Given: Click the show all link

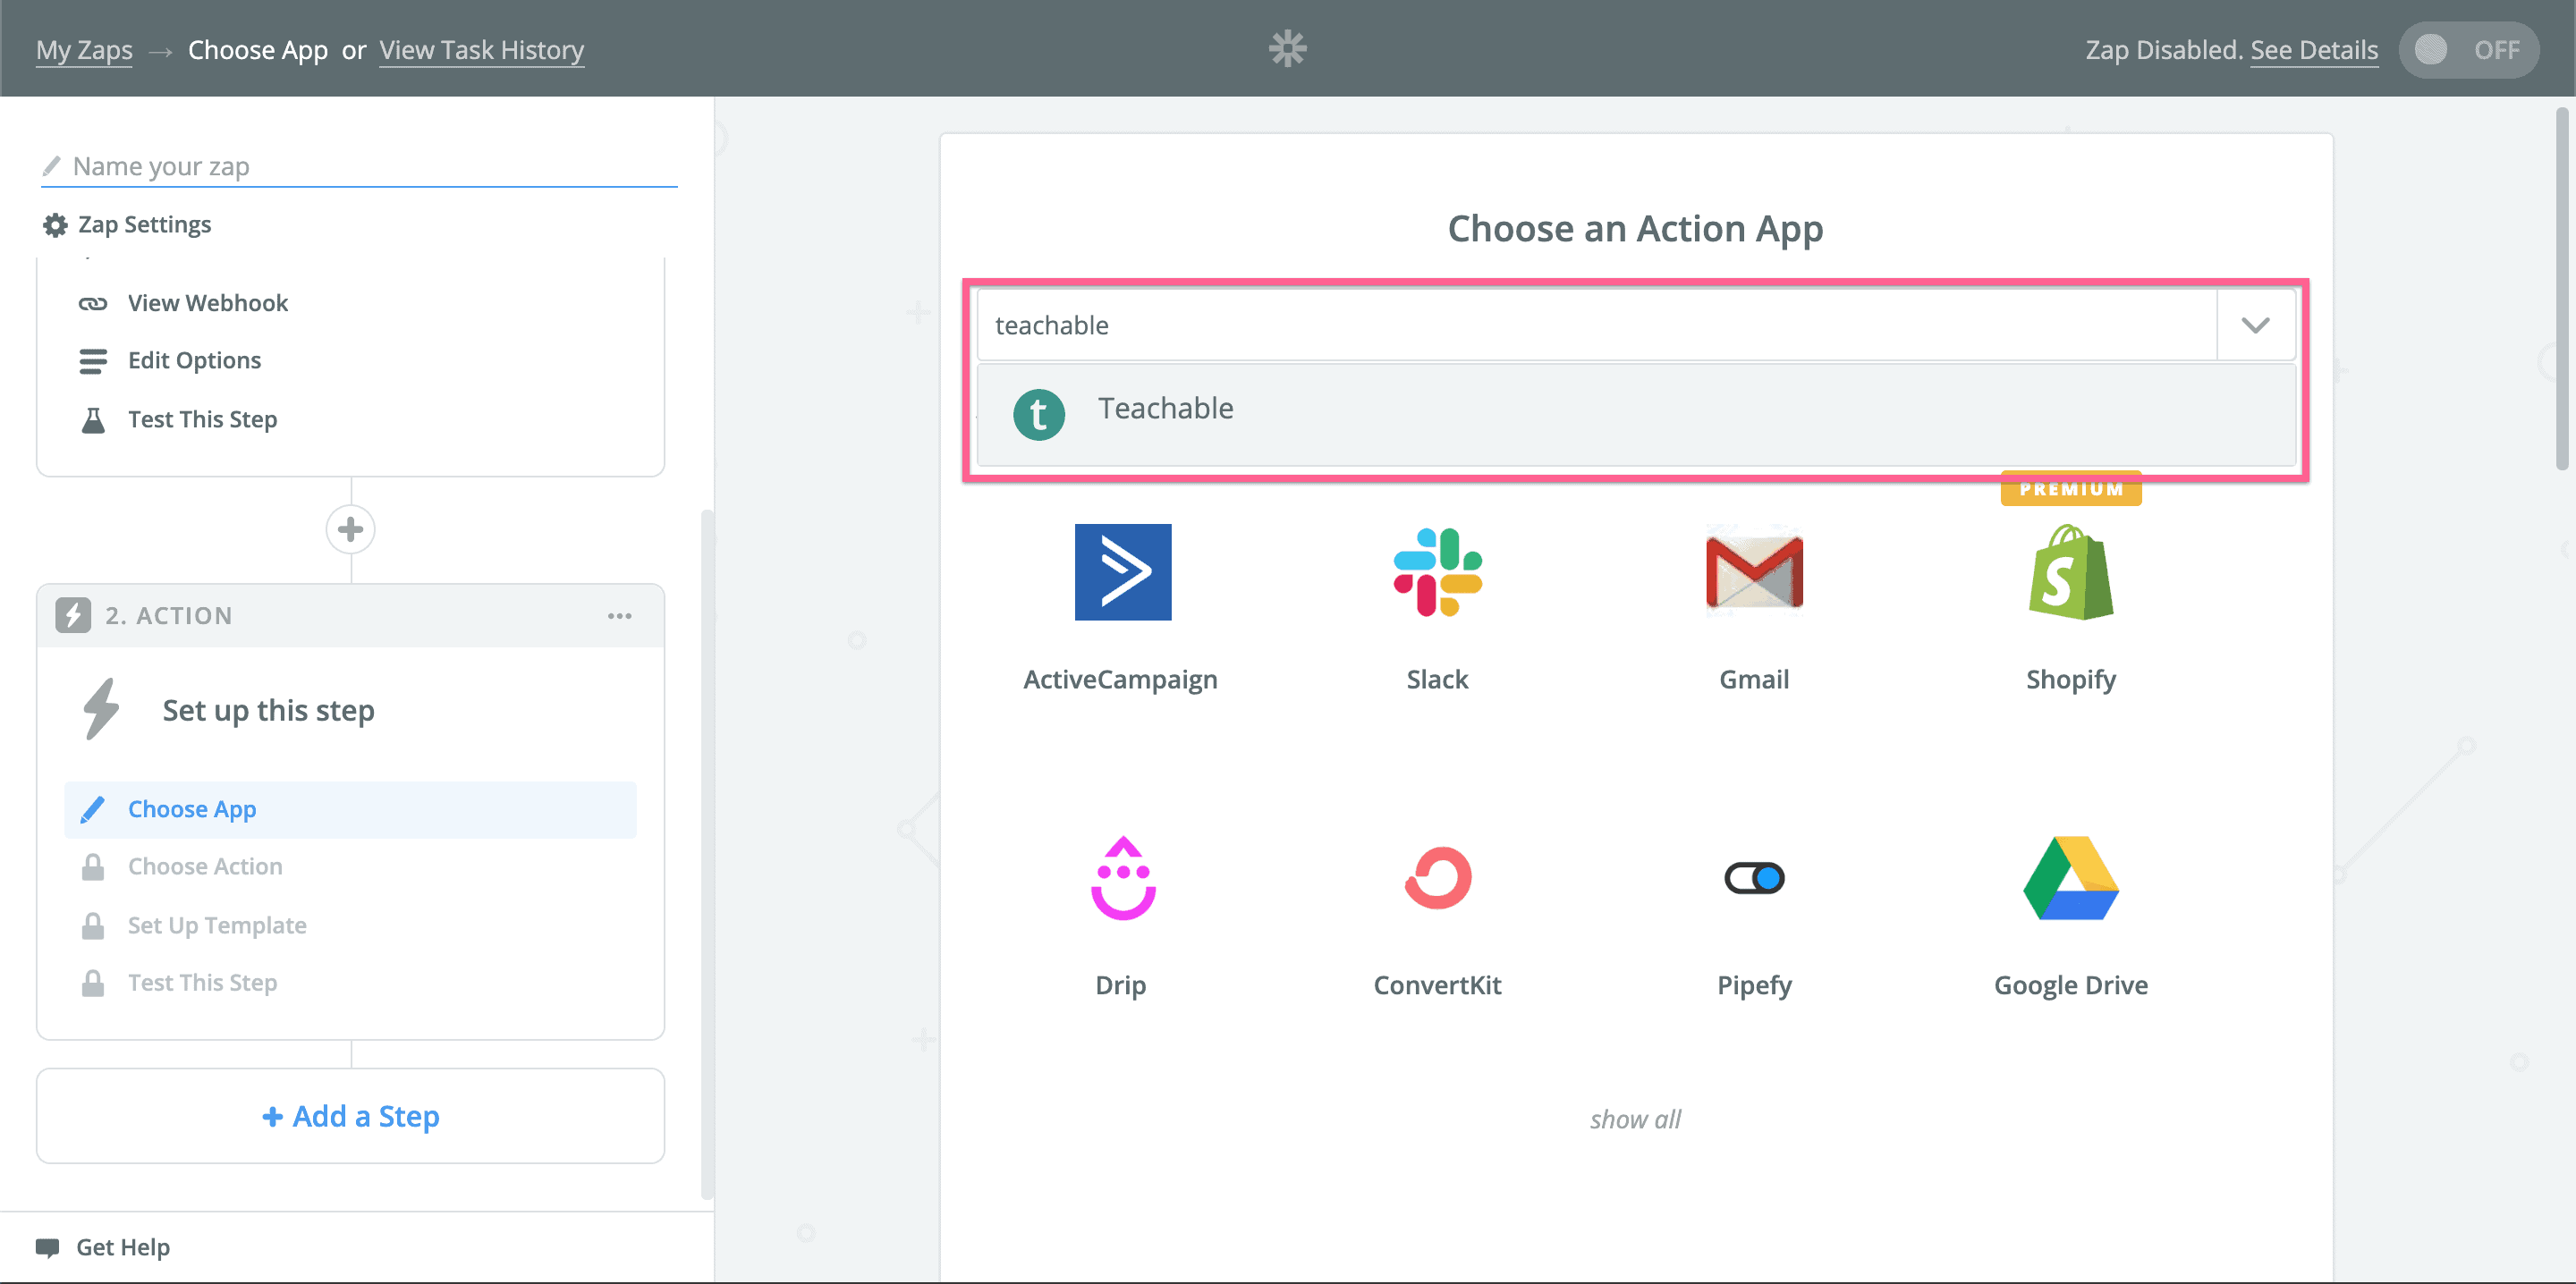Looking at the screenshot, I should [1635, 1119].
